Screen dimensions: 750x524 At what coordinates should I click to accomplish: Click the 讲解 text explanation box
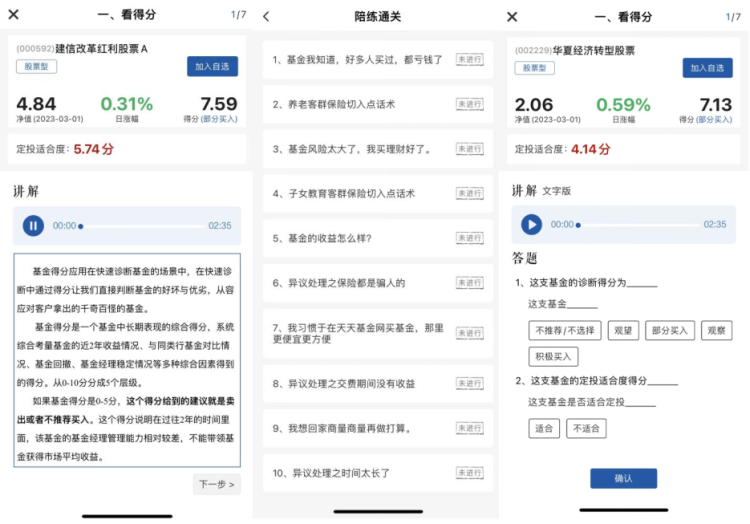click(127, 360)
